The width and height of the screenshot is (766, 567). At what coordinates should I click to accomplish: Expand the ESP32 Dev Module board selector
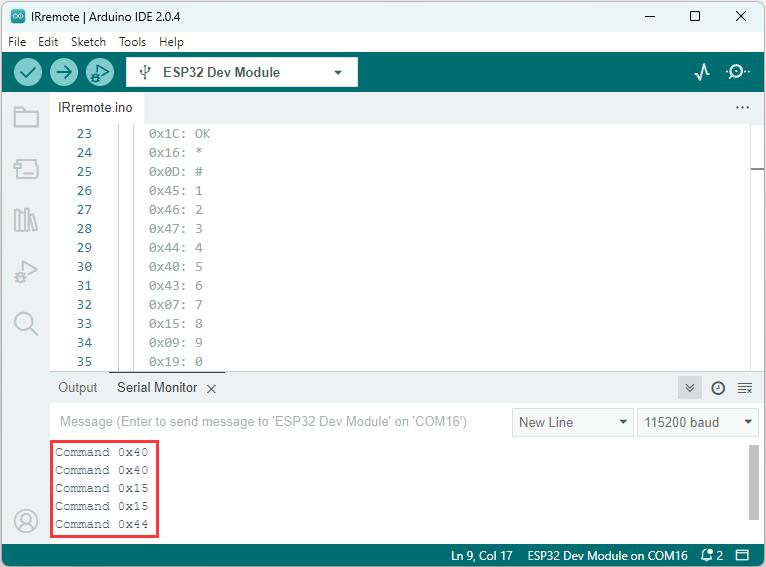point(242,72)
